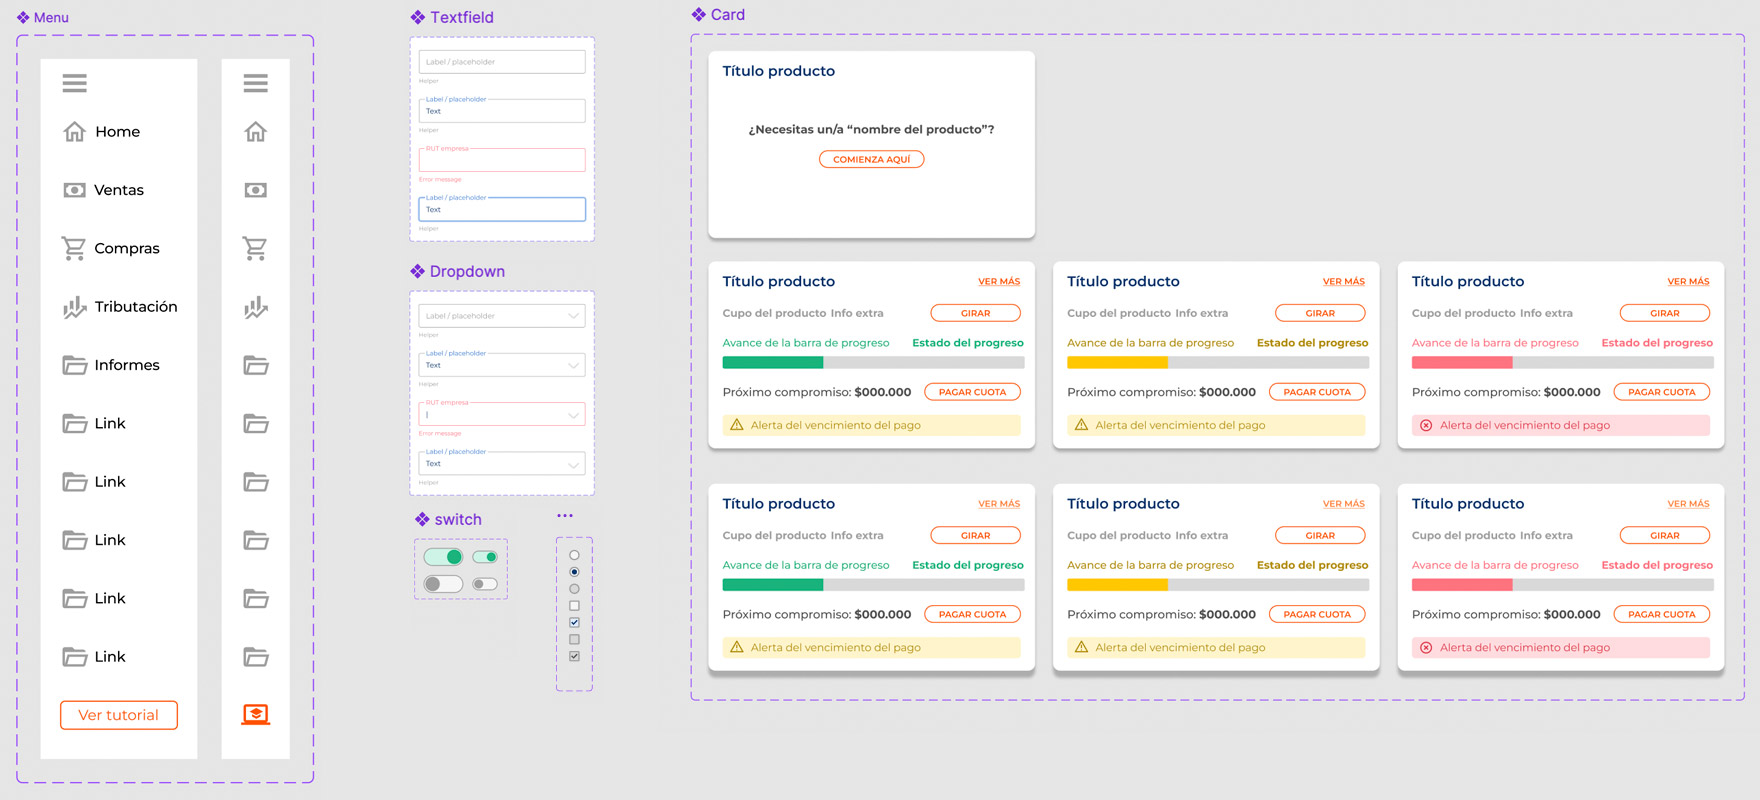Click the yellow progress bar in the upper card
This screenshot has height=800, width=1760.
pyautogui.click(x=1218, y=362)
